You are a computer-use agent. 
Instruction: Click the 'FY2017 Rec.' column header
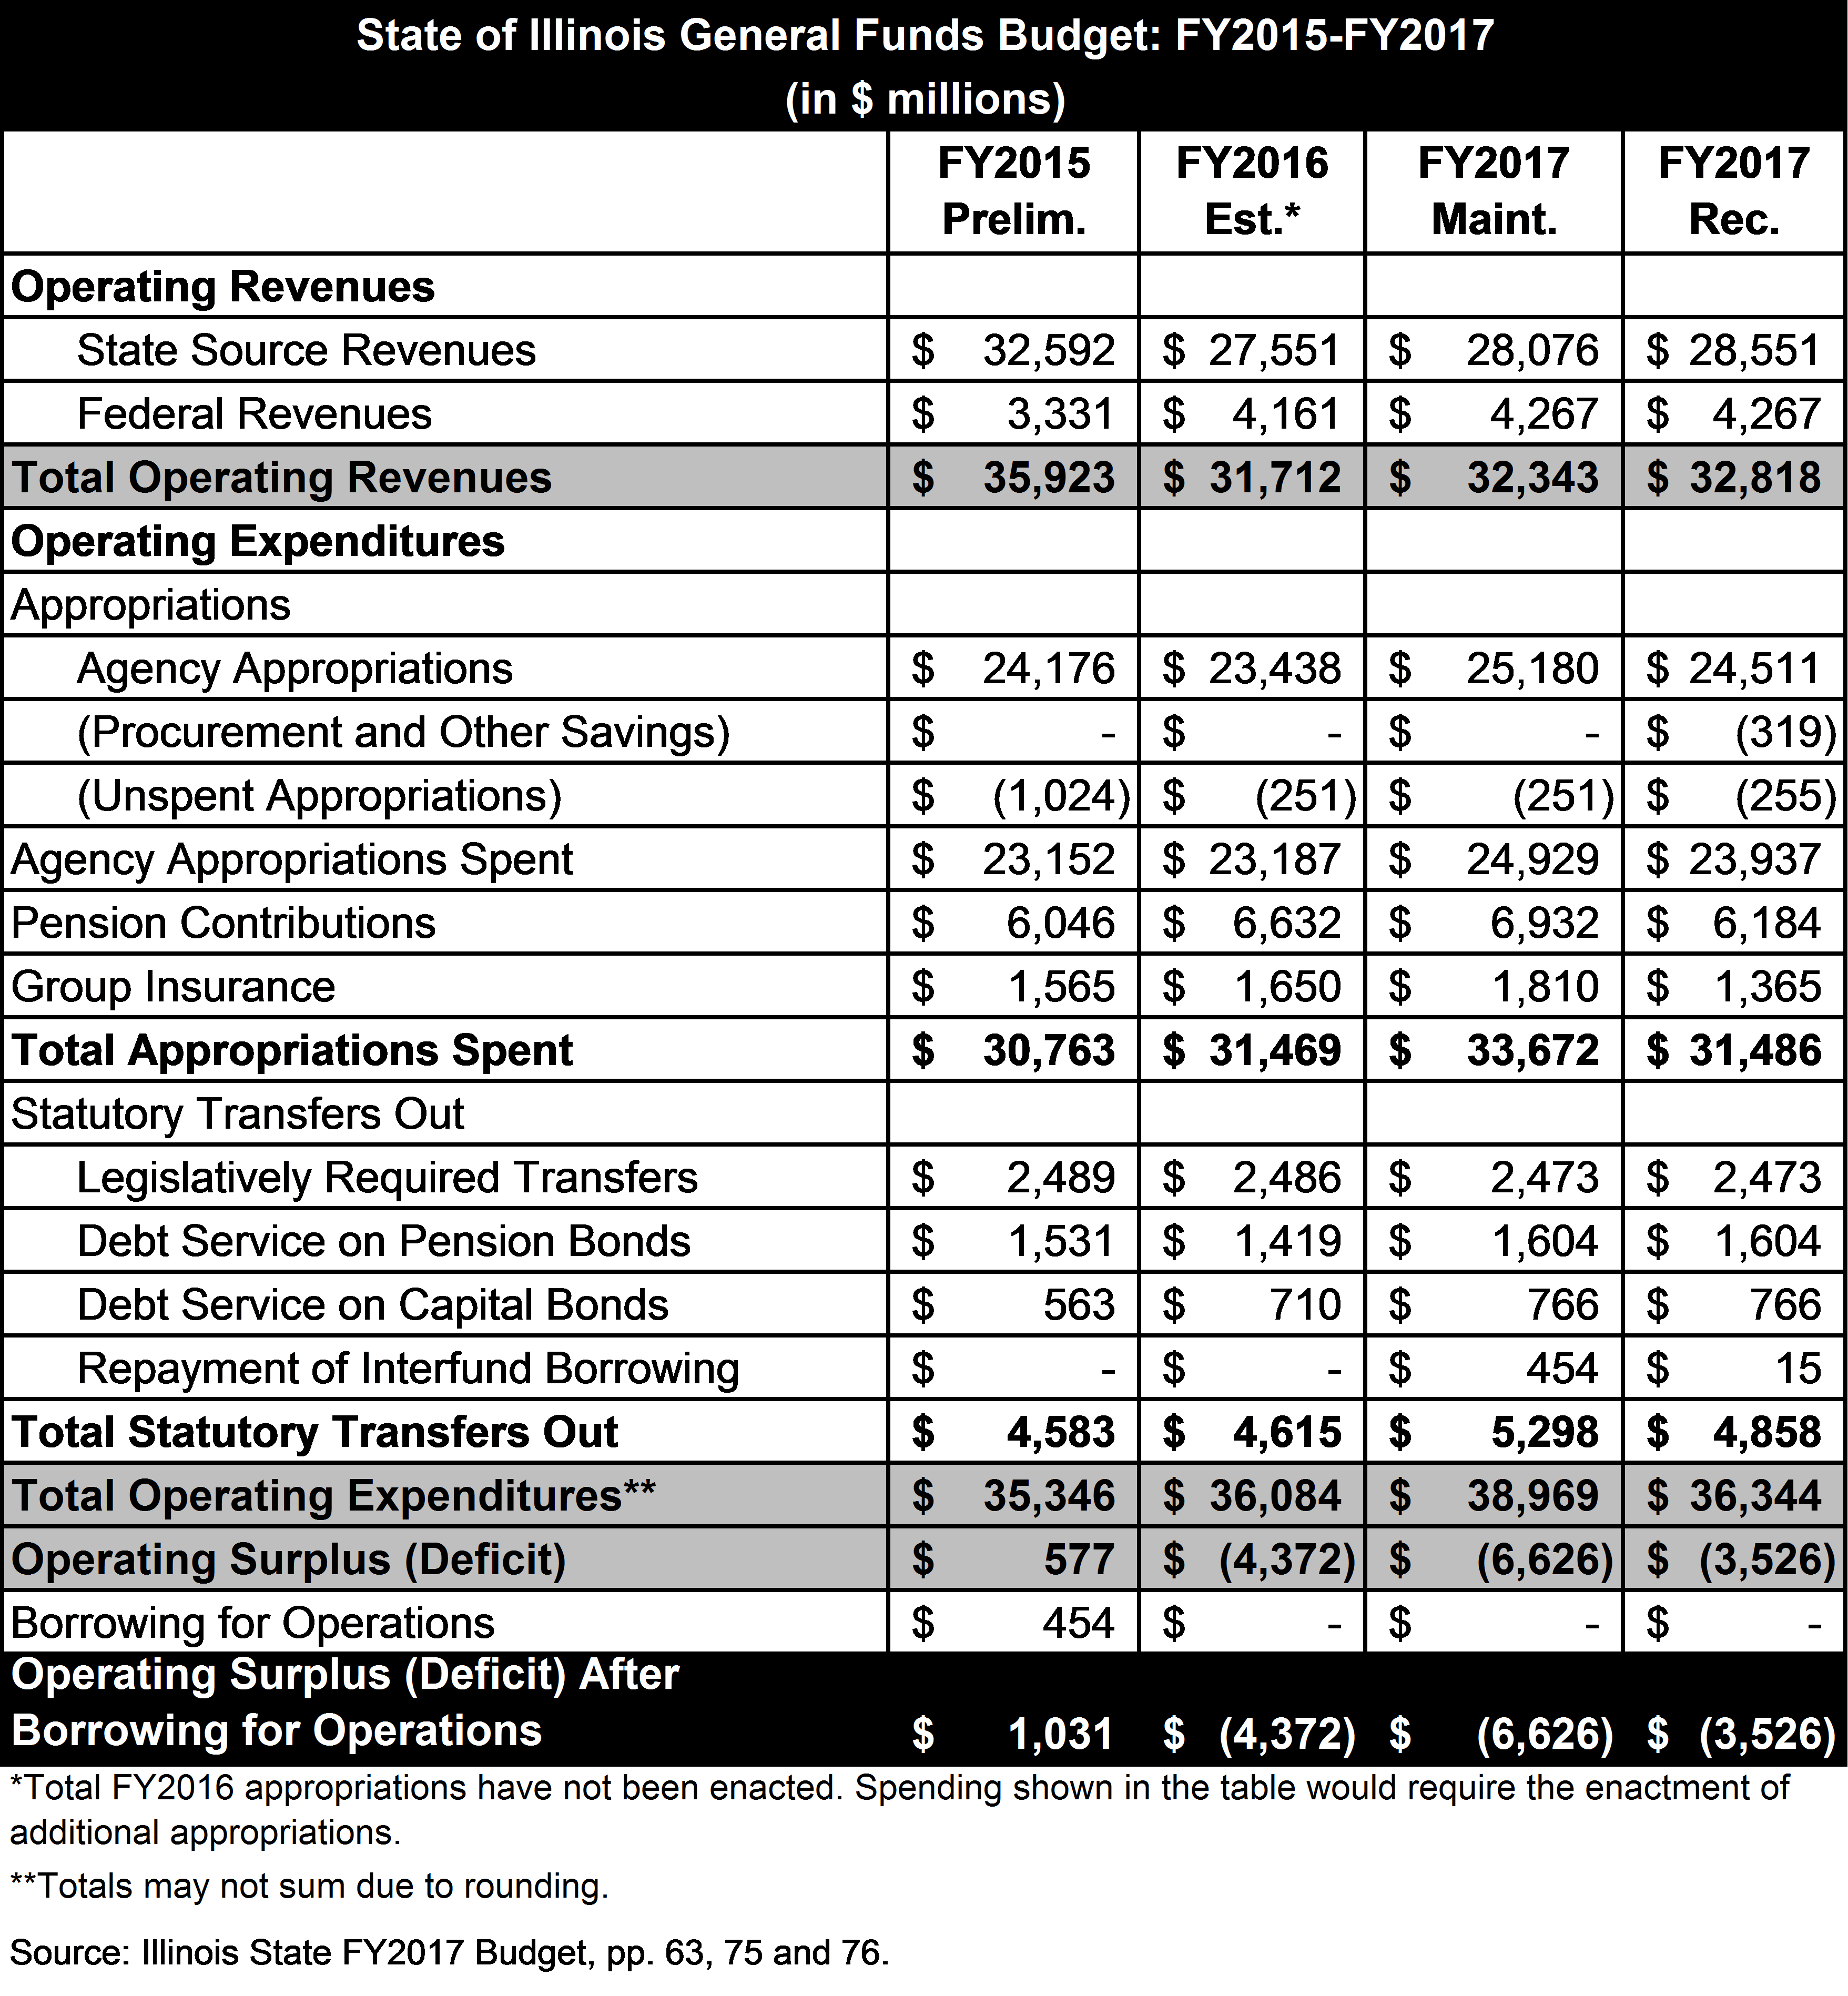1734,191
